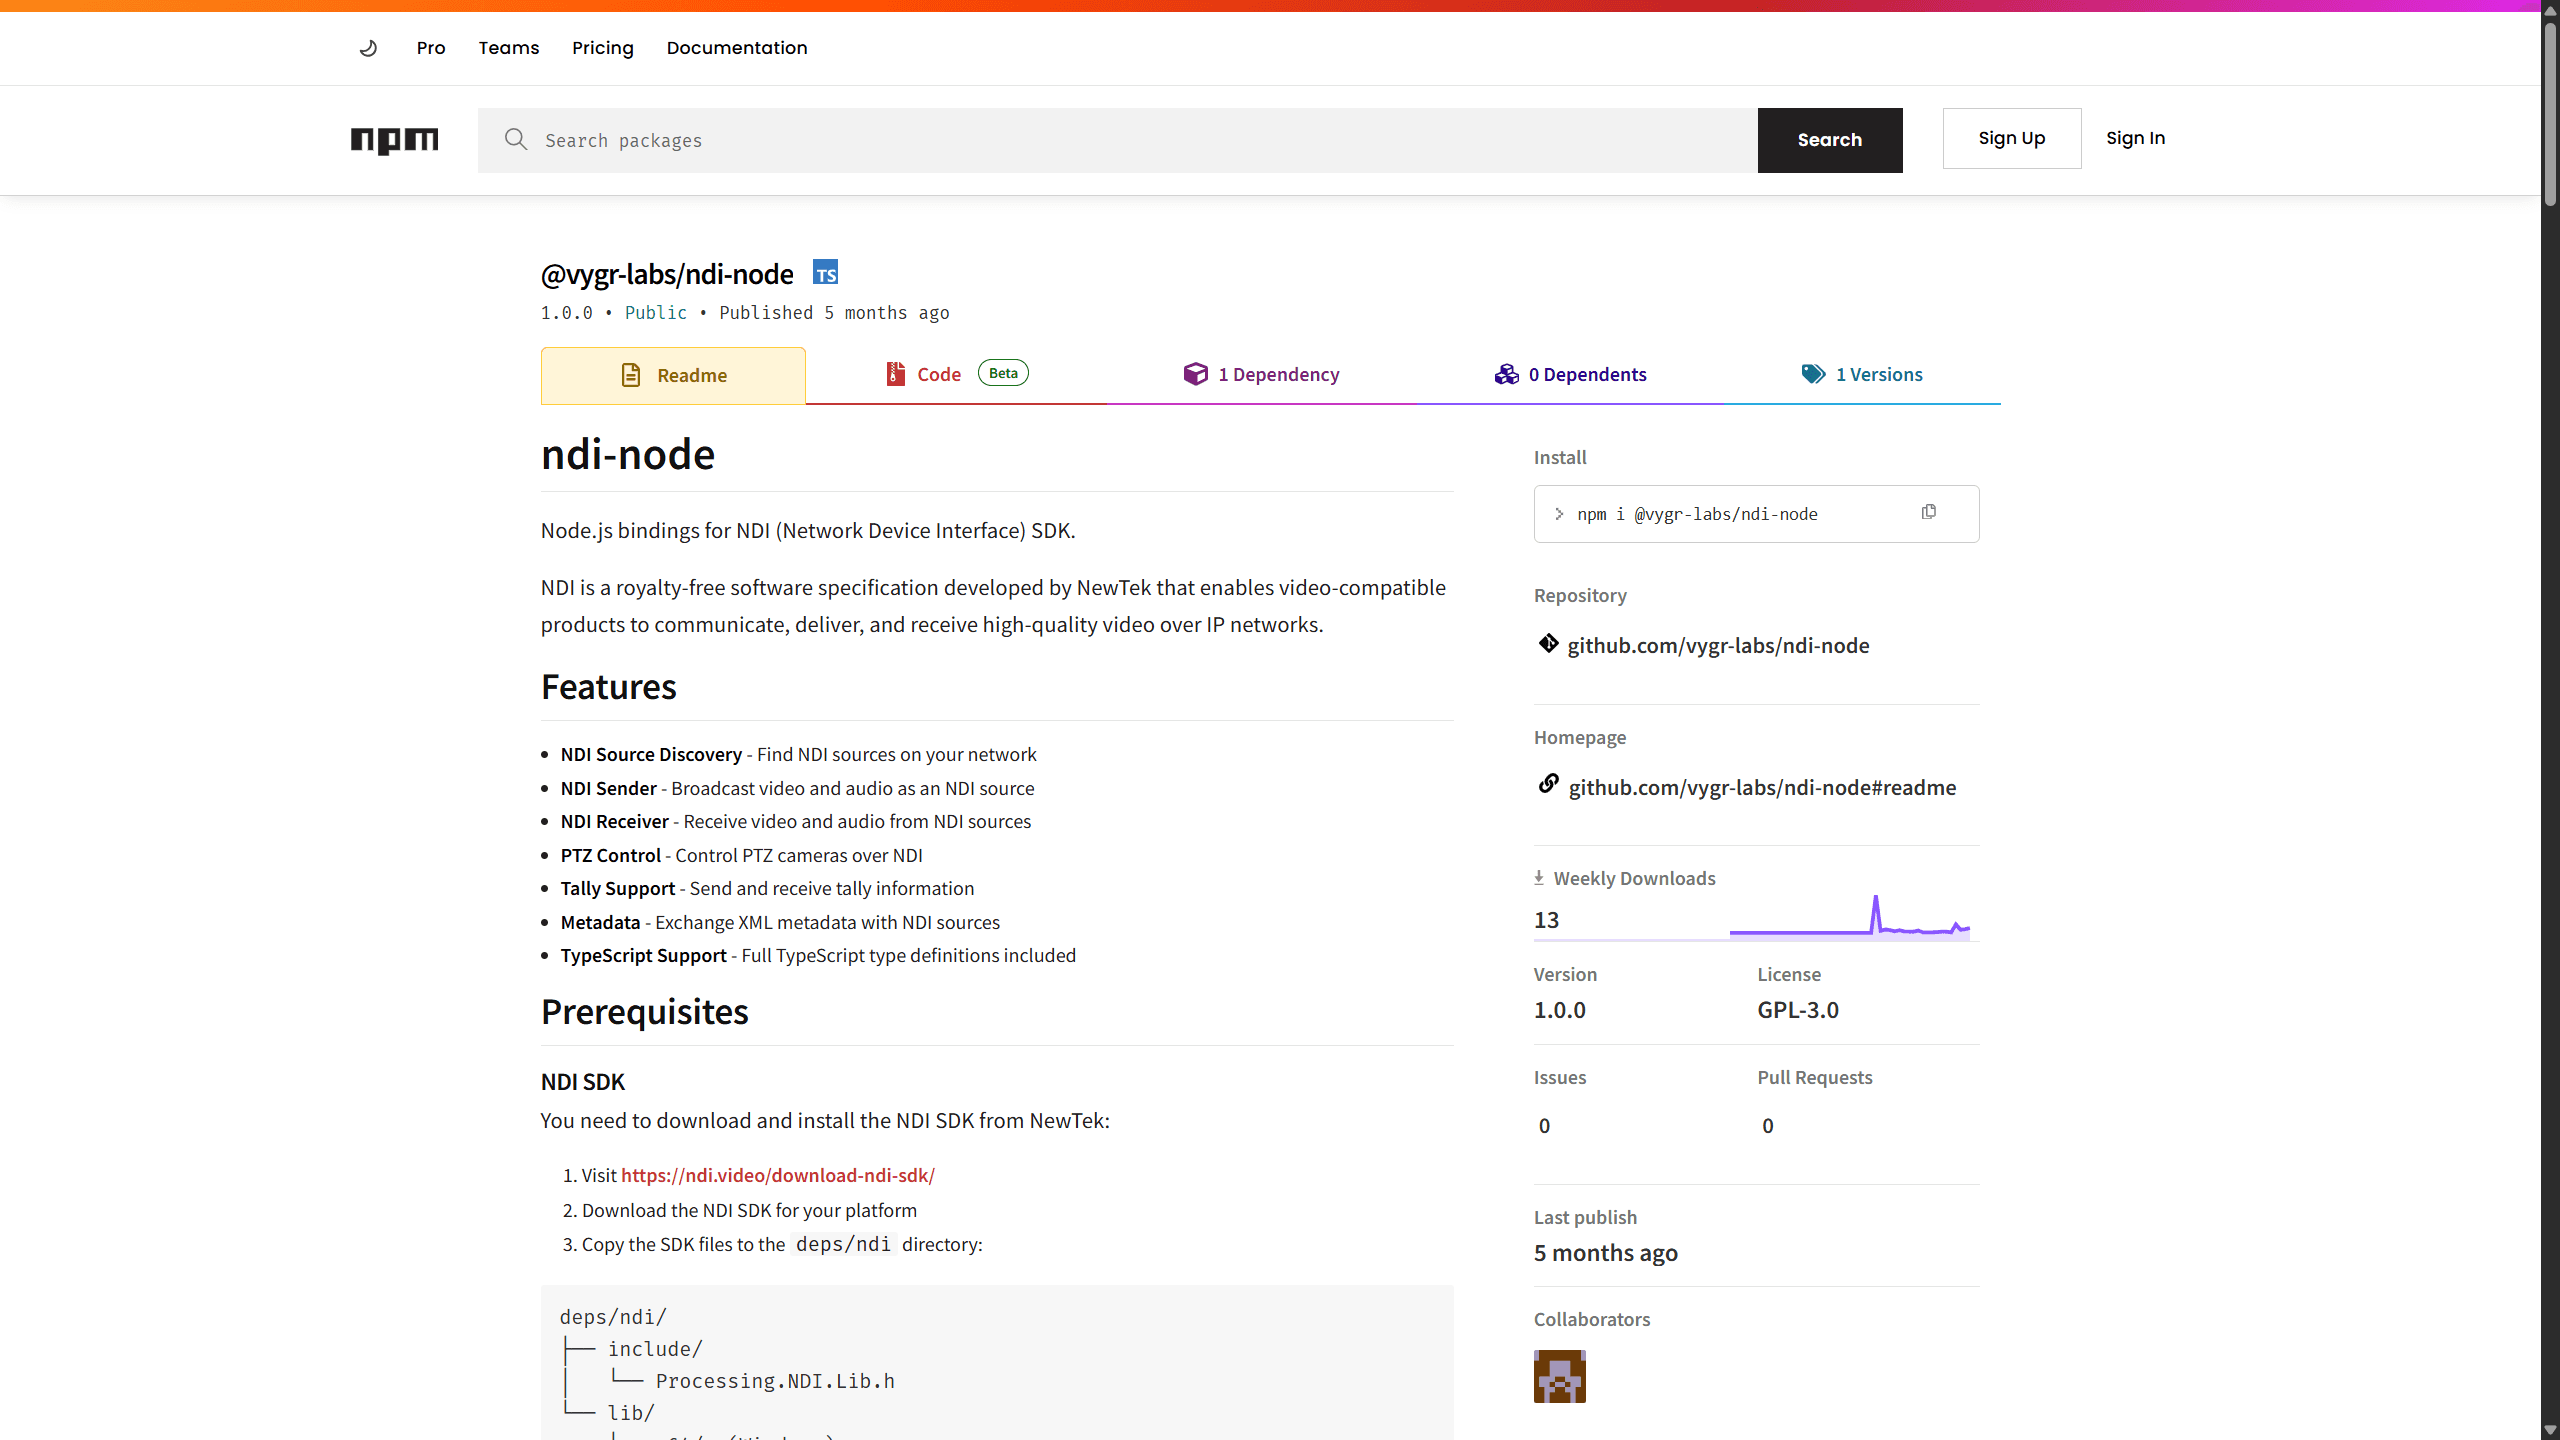
Task: Click the Sign In link
Action: [x=2135, y=138]
